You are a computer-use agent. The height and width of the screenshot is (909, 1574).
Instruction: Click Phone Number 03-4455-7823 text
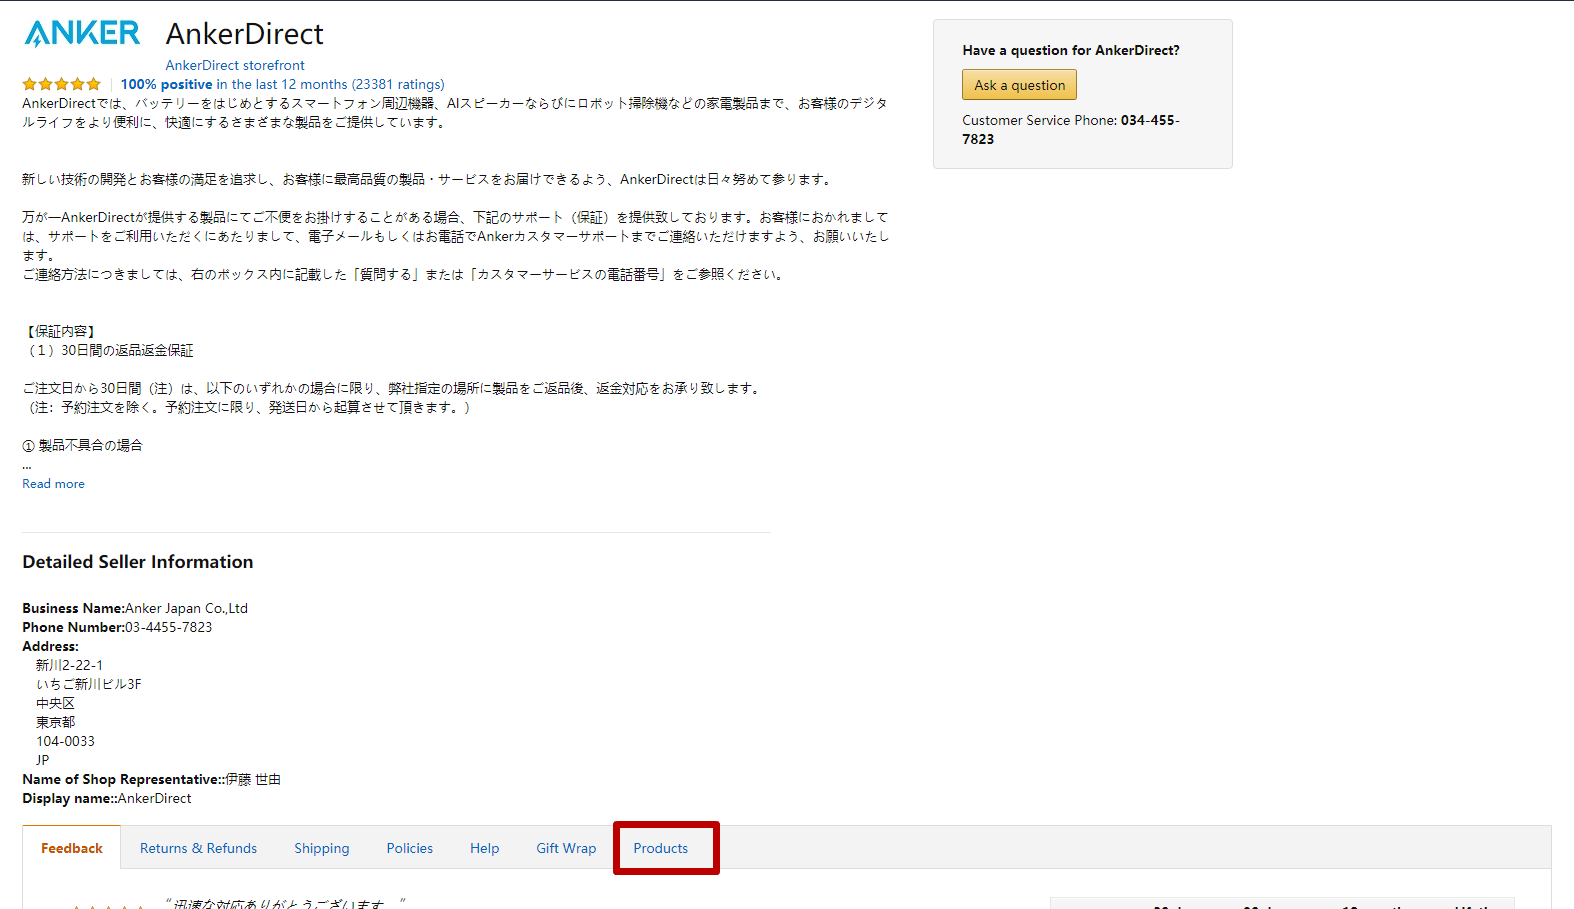pos(117,627)
